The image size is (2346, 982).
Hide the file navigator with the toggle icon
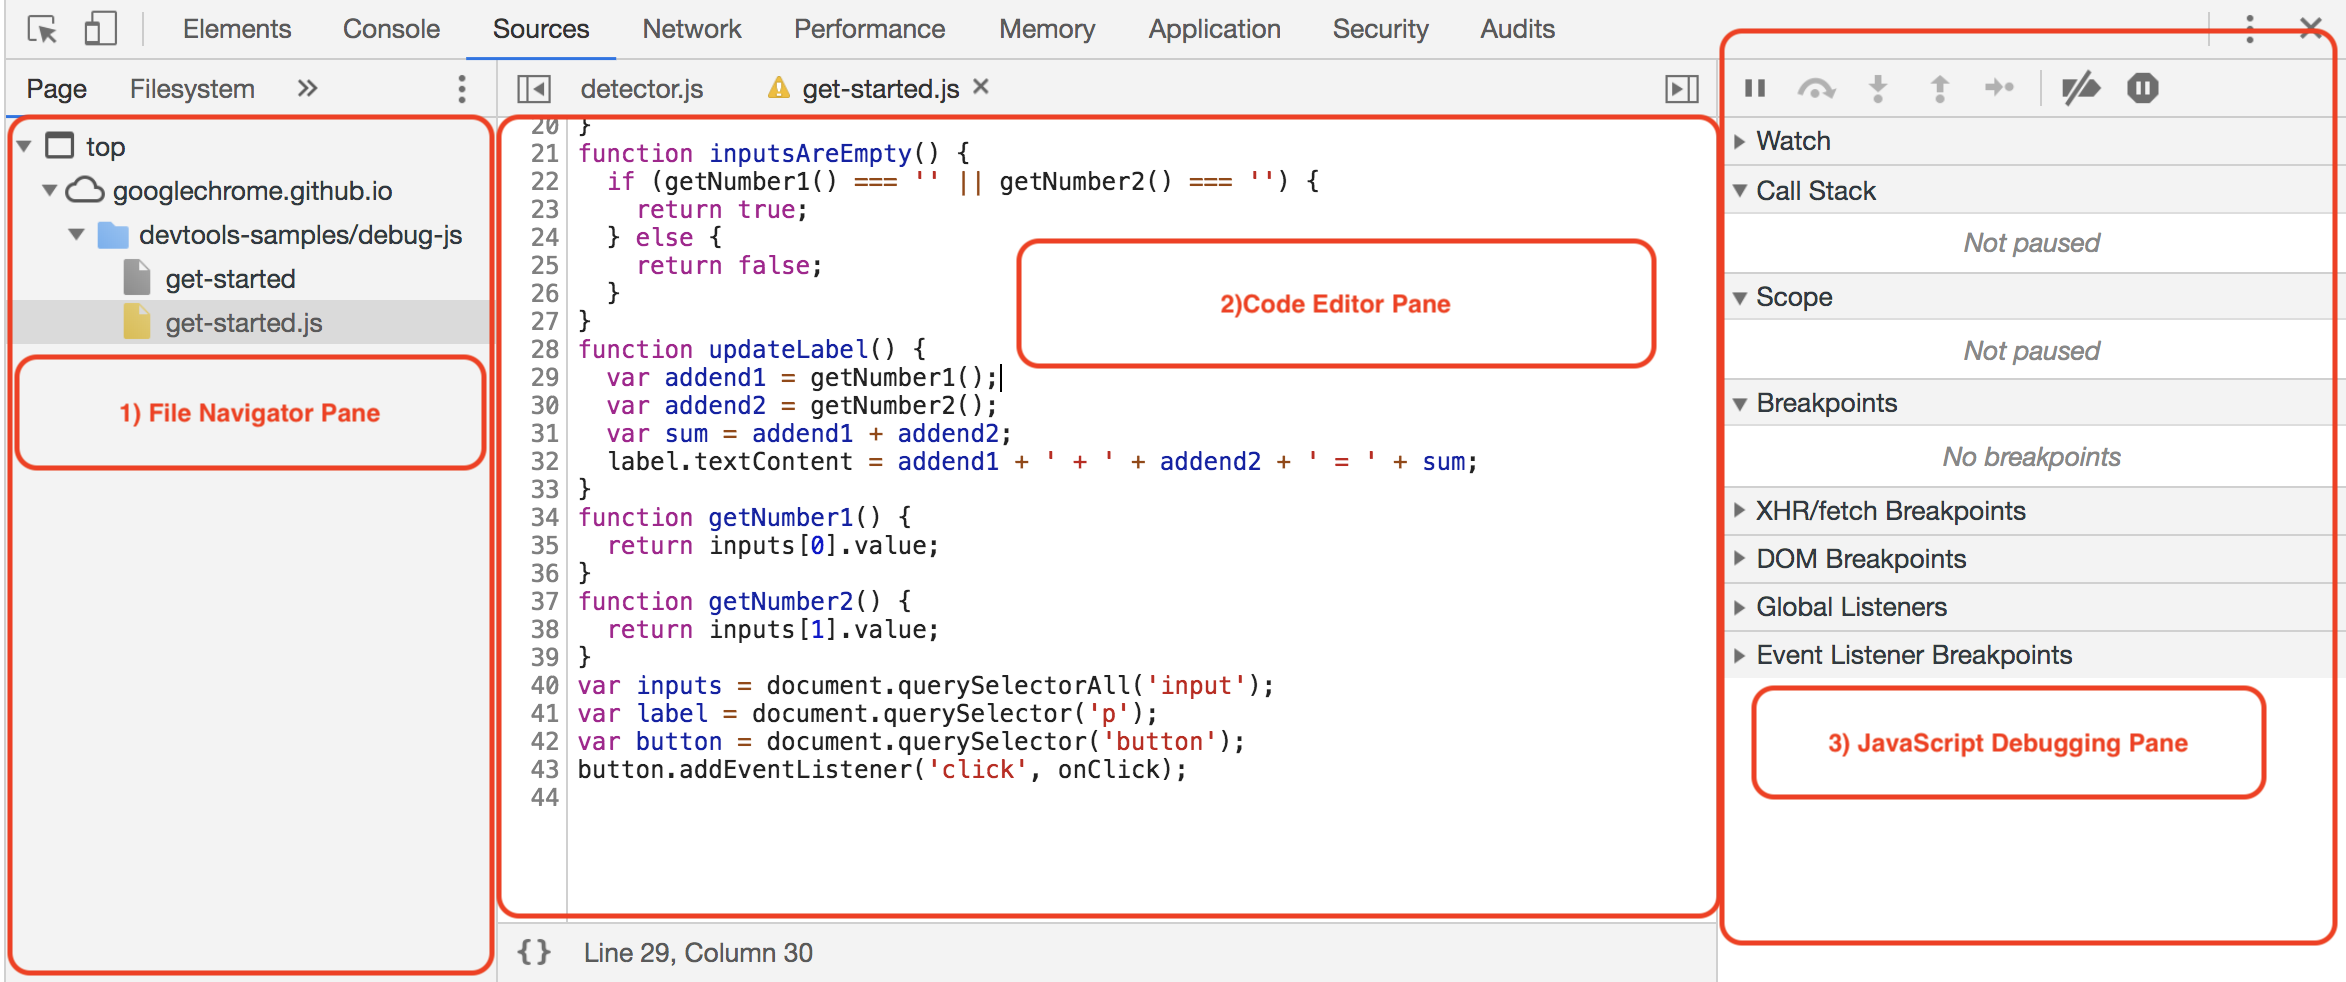[x=534, y=89]
